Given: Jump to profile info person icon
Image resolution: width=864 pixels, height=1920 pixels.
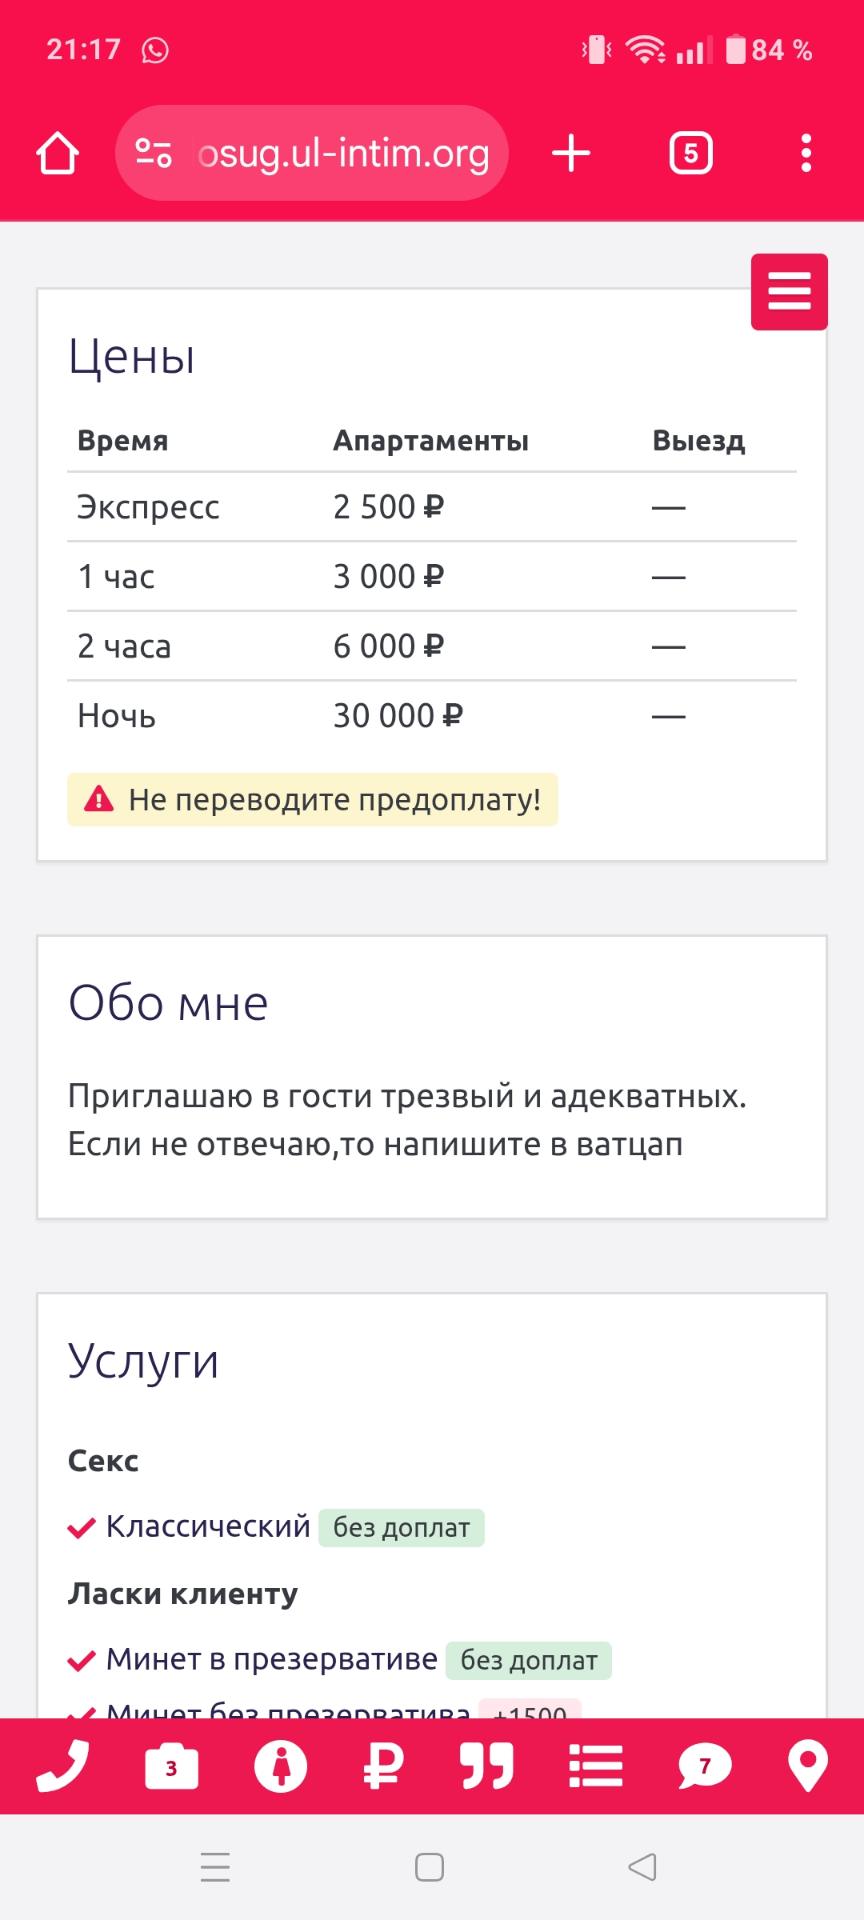Looking at the screenshot, I should 280,1766.
